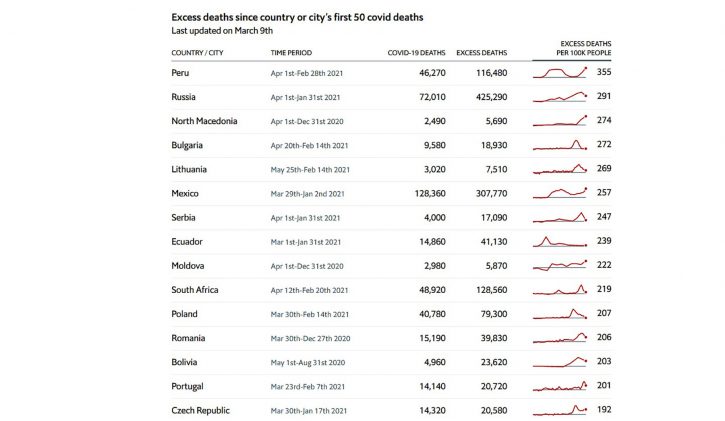Click Moldova's COVID-19 deaths value 2,980

[435, 266]
